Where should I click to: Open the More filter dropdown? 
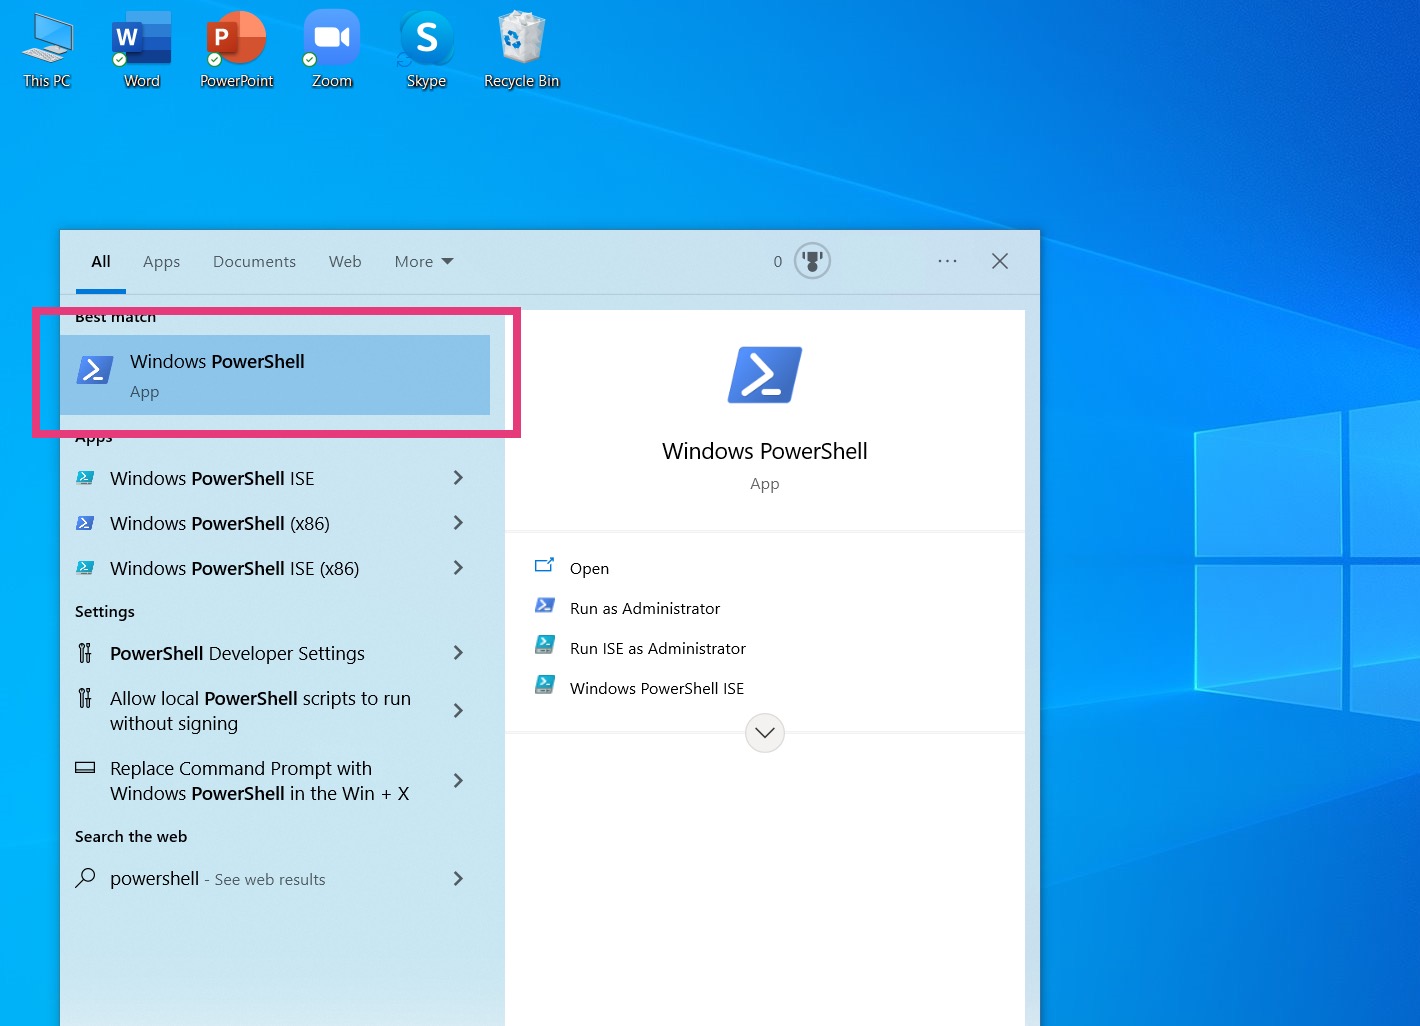(x=424, y=262)
